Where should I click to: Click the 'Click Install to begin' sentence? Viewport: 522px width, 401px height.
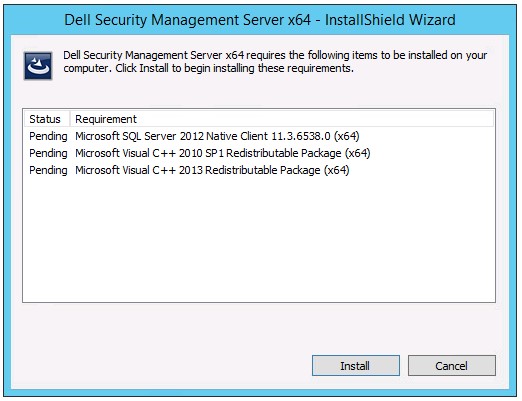click(234, 68)
